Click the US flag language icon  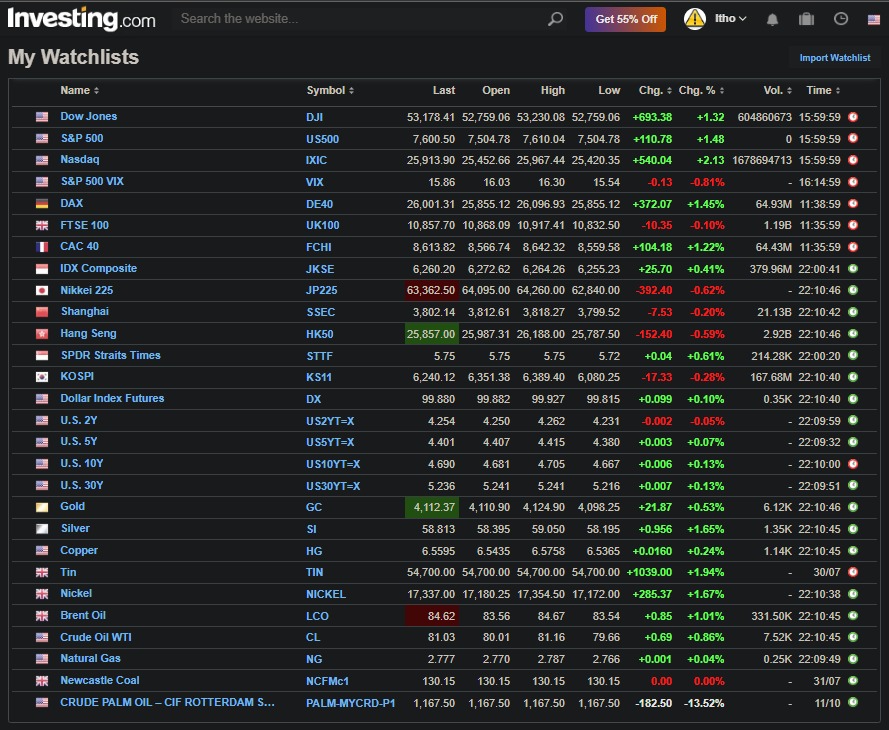[x=874, y=20]
